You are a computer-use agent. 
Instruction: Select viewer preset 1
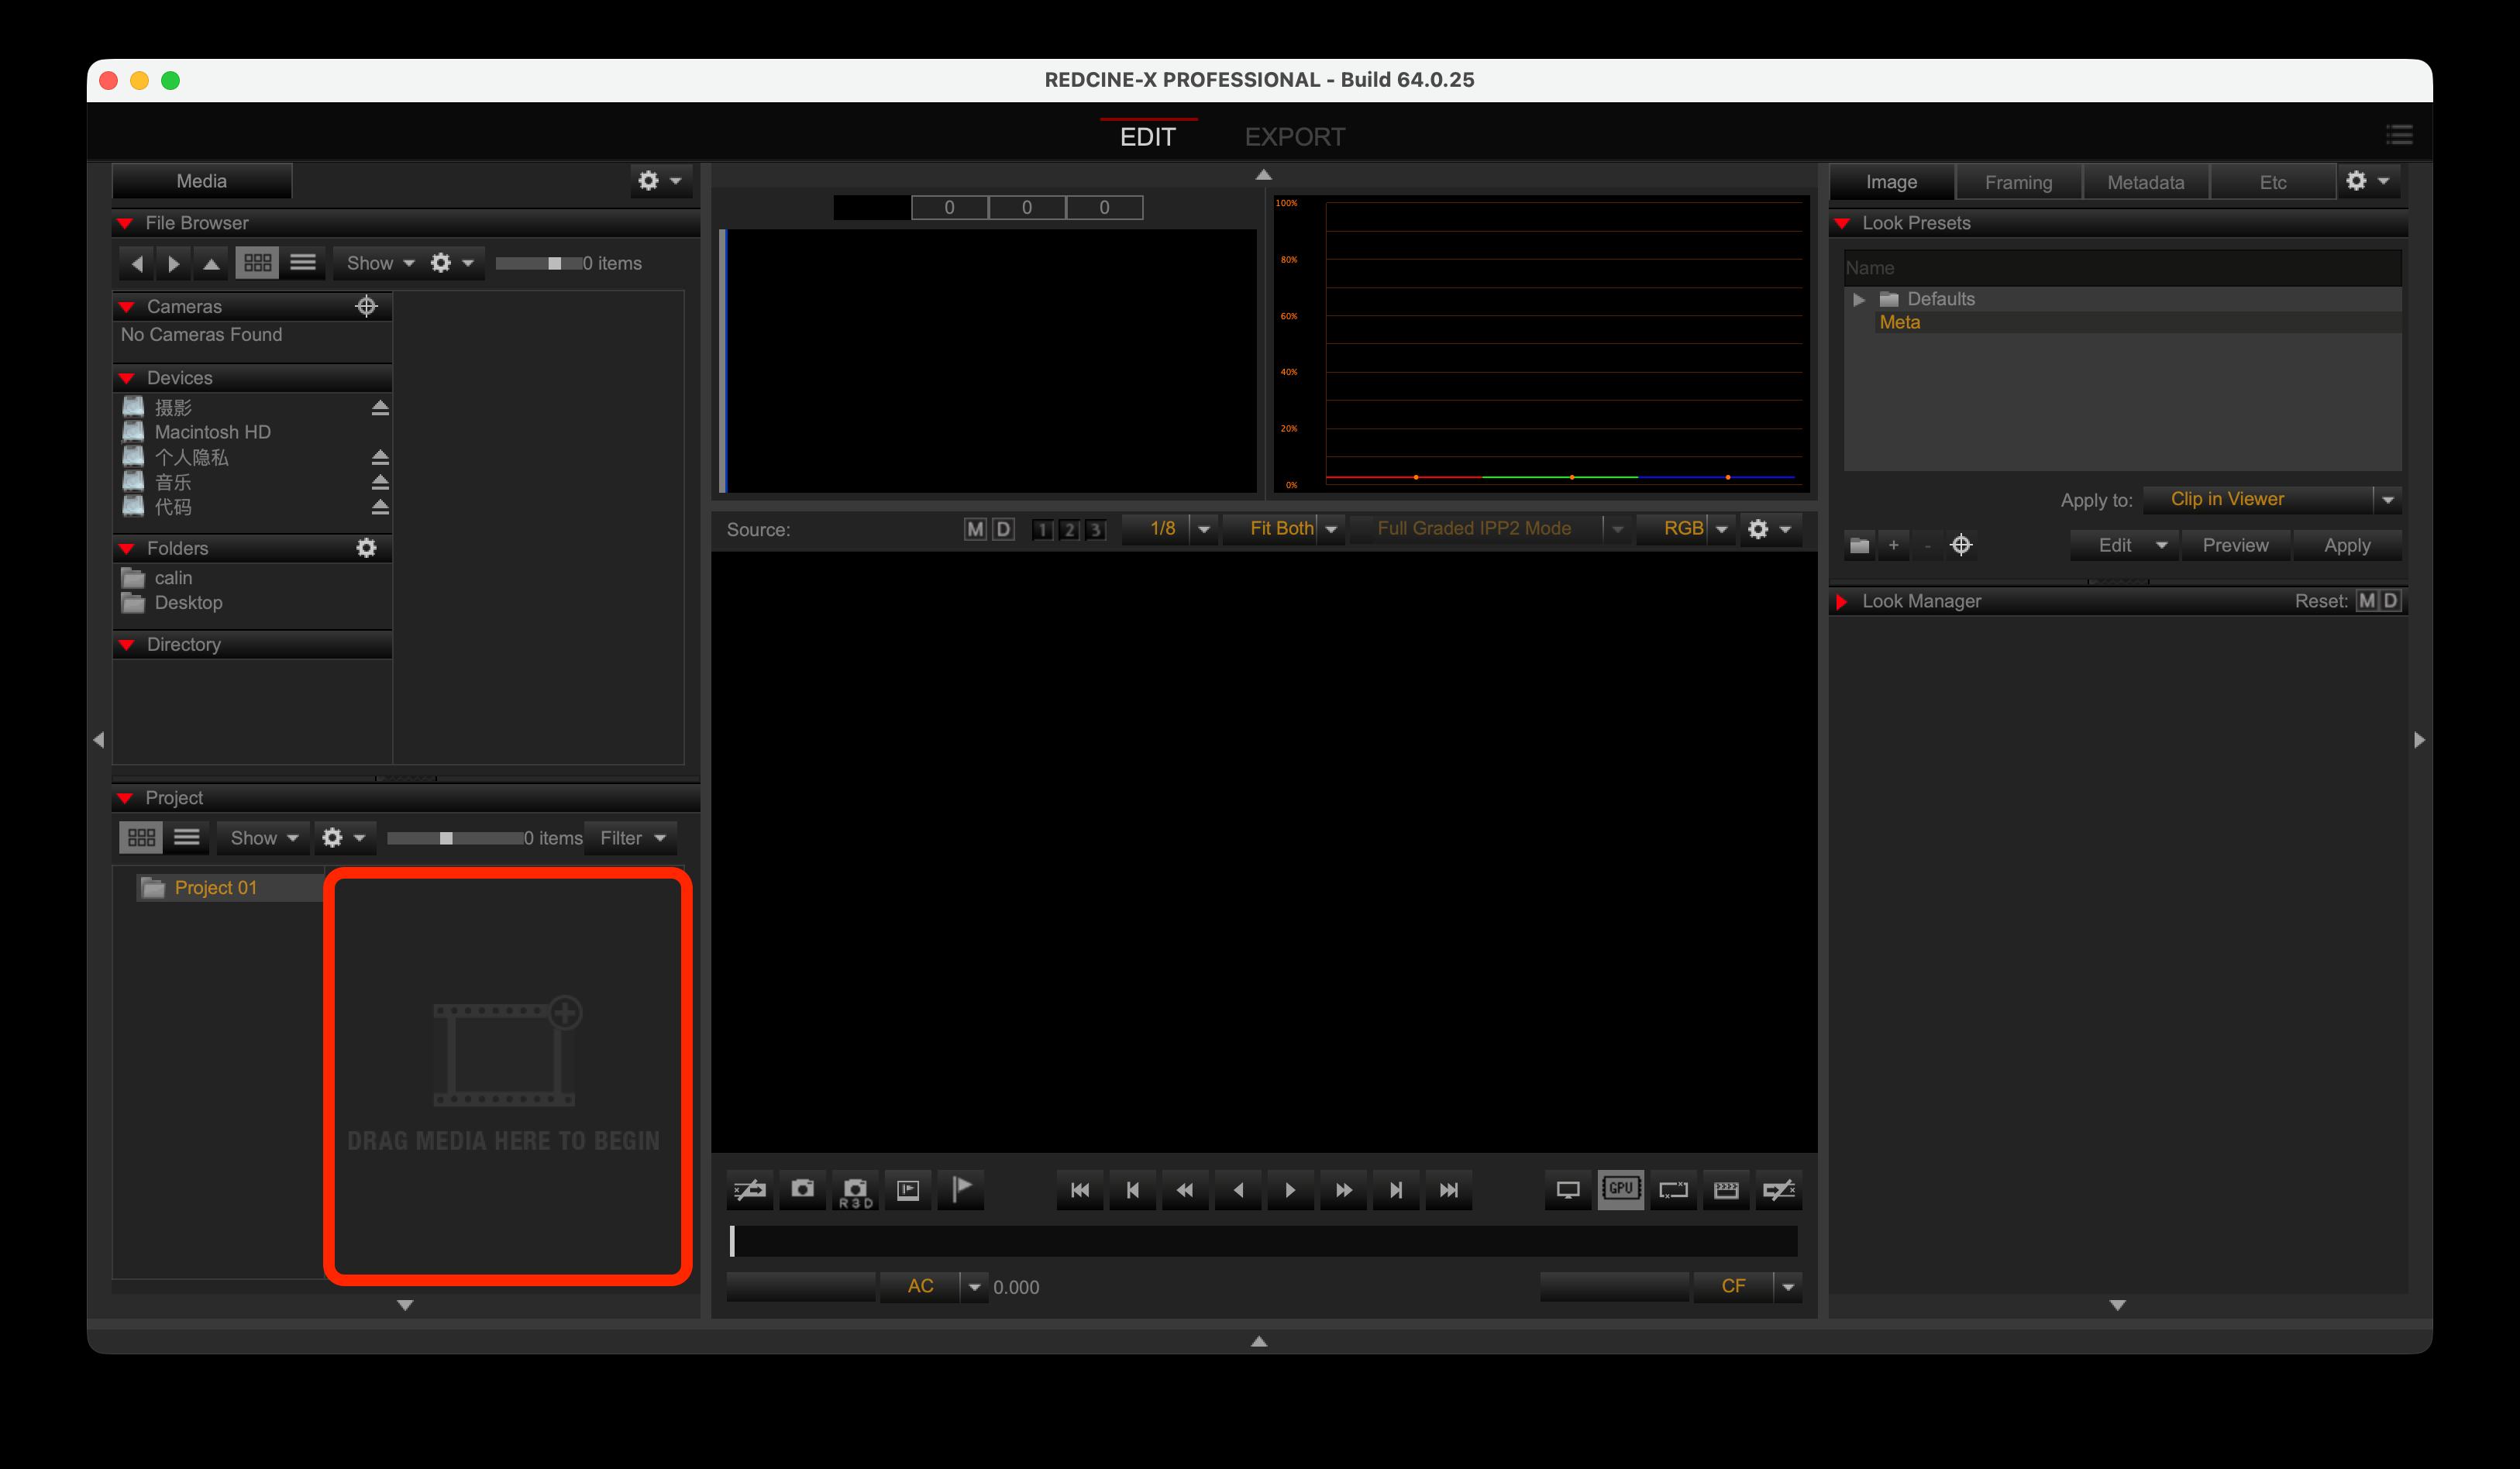[x=1042, y=530]
